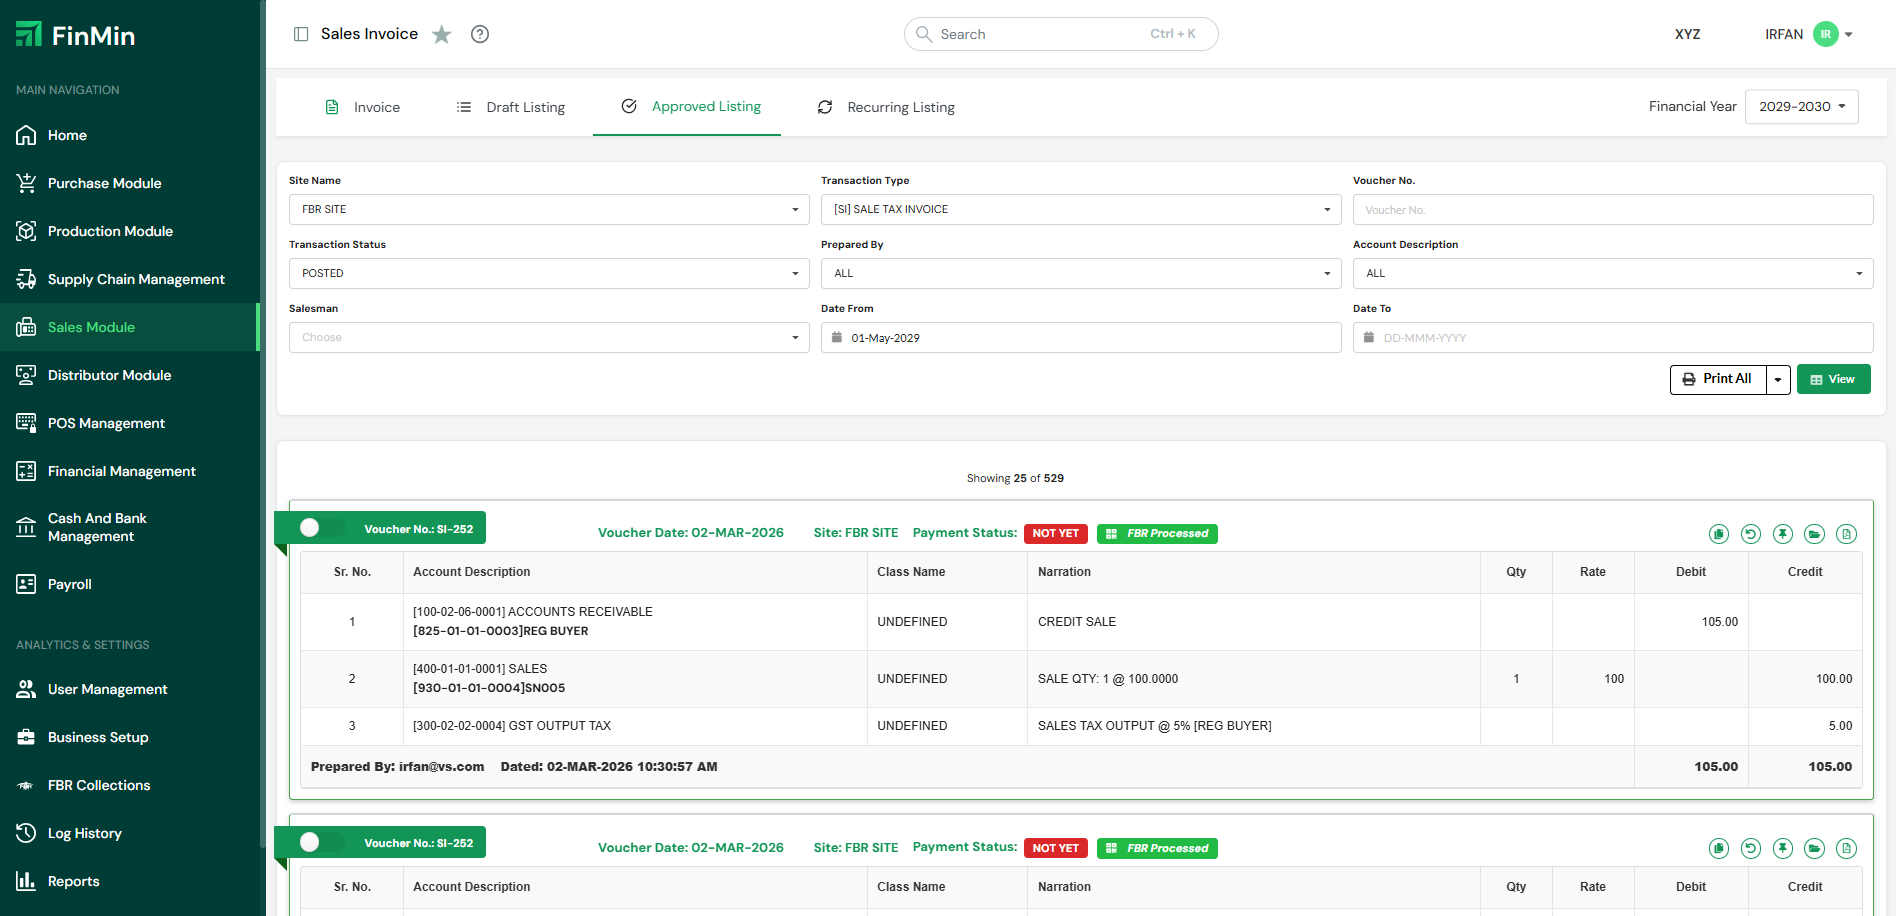
Task: Click the green View button
Action: 1833,380
